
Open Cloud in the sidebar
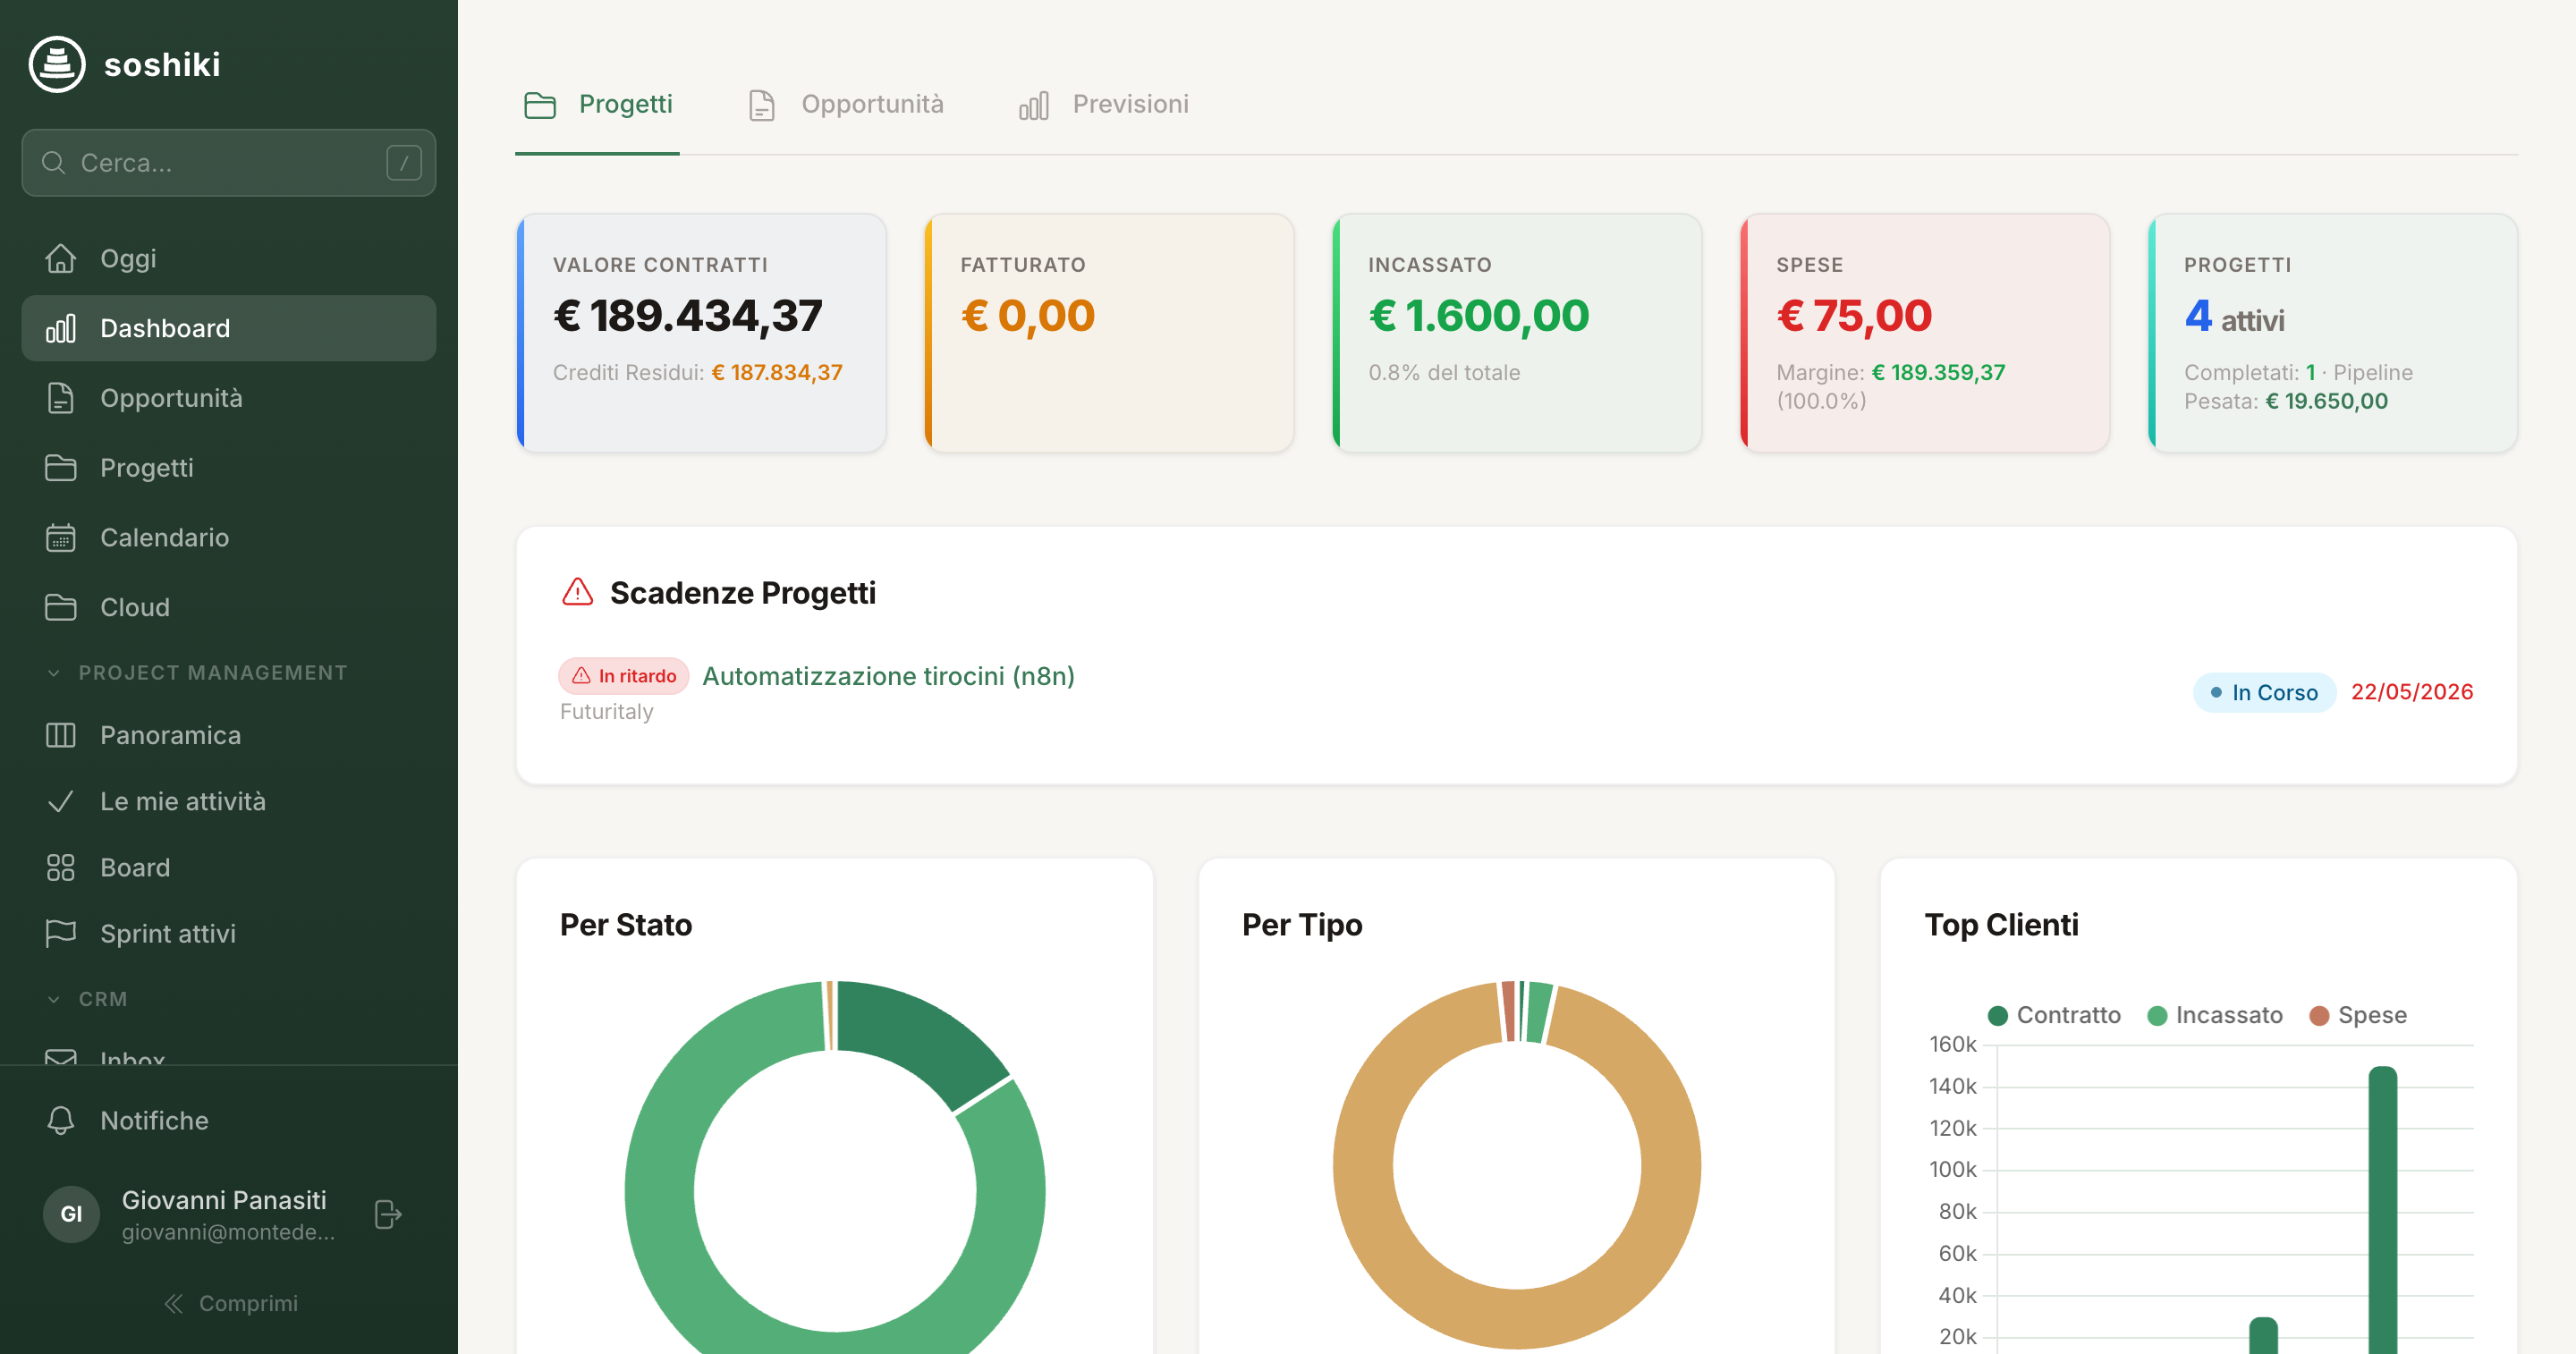pyautogui.click(x=229, y=607)
